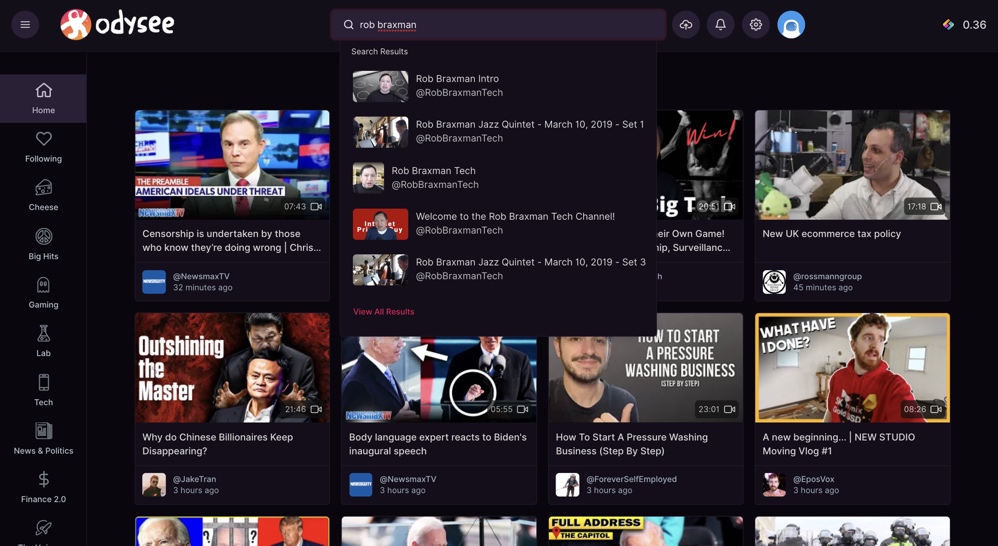Open Body language expert reacts title
998x546 pixels.
click(x=438, y=444)
